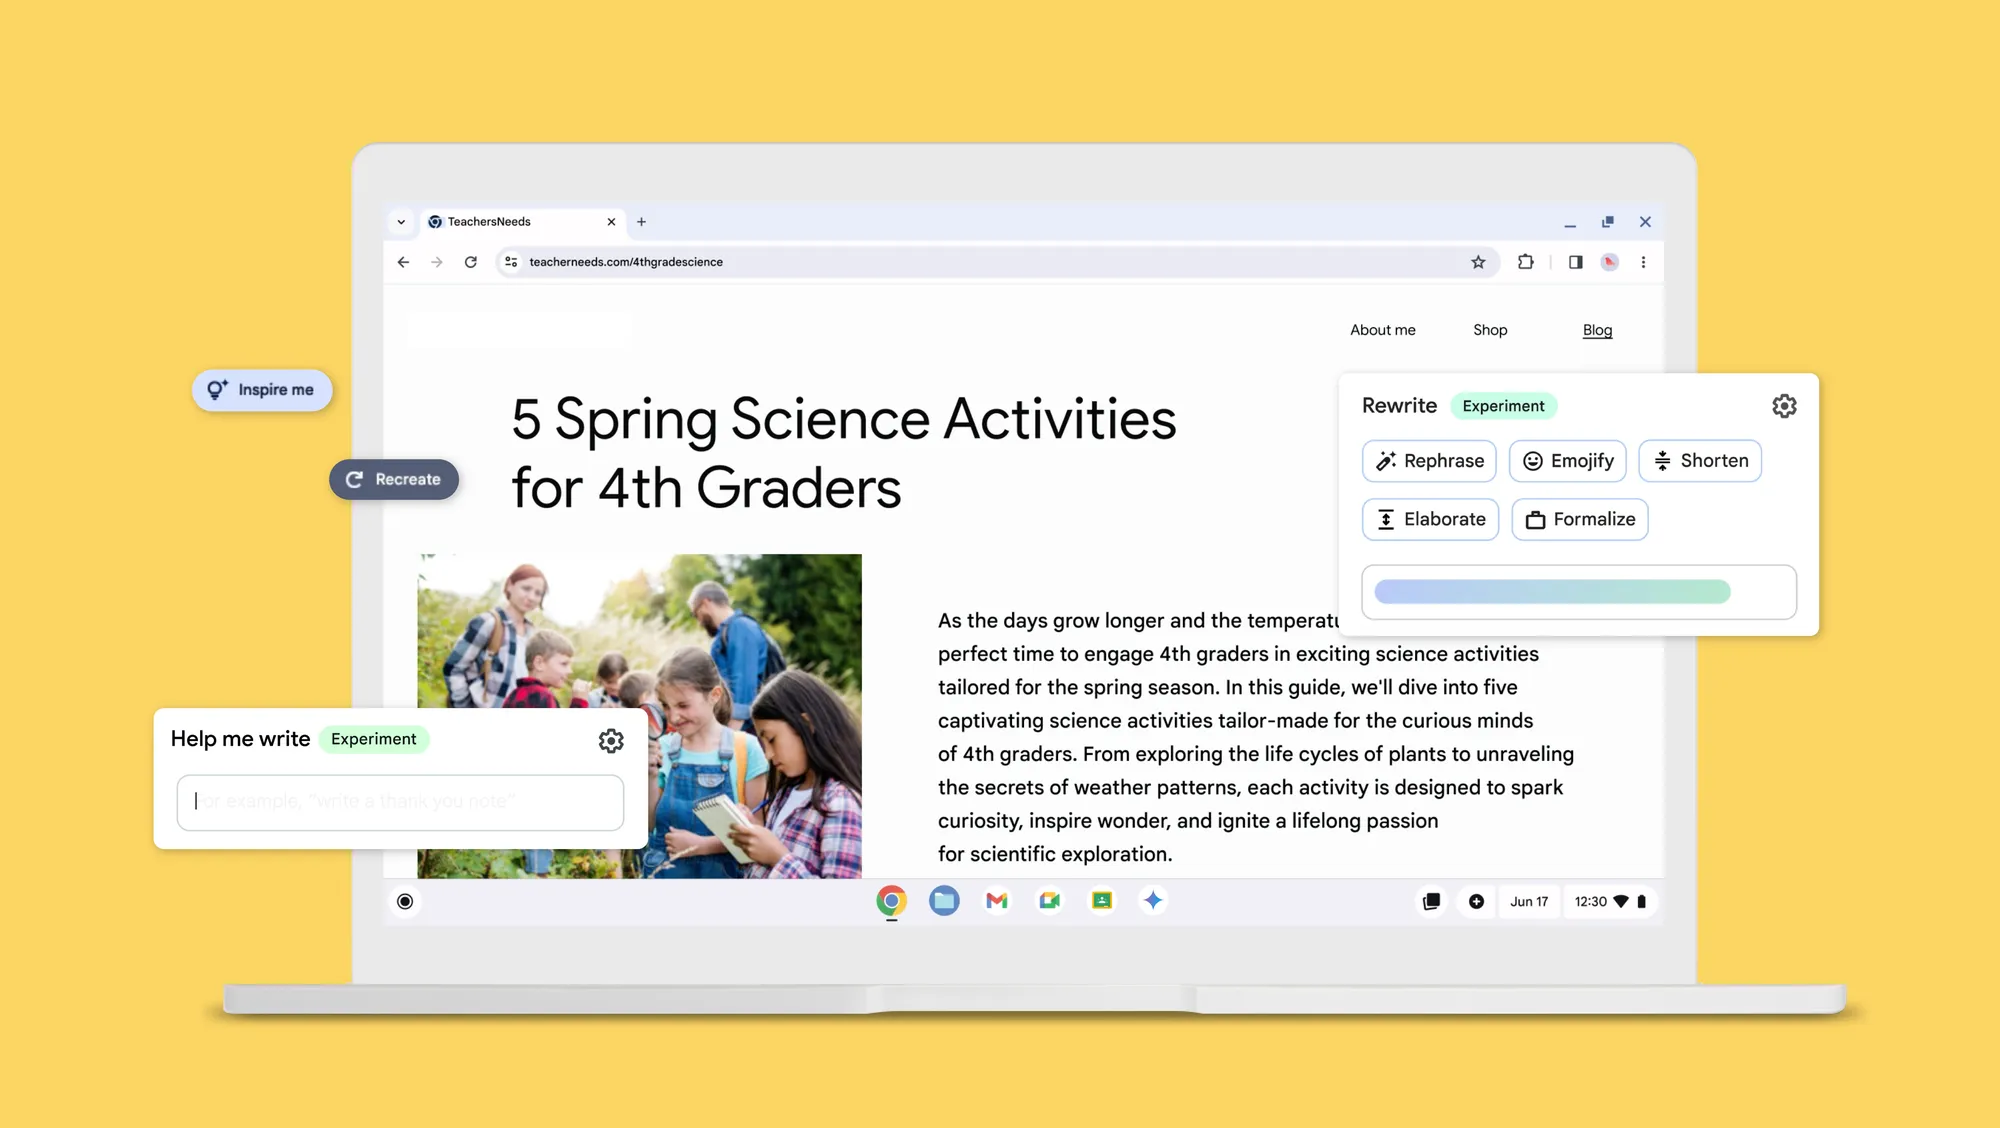Click the Rephrase rewrite option
2000x1128 pixels.
[1429, 460]
